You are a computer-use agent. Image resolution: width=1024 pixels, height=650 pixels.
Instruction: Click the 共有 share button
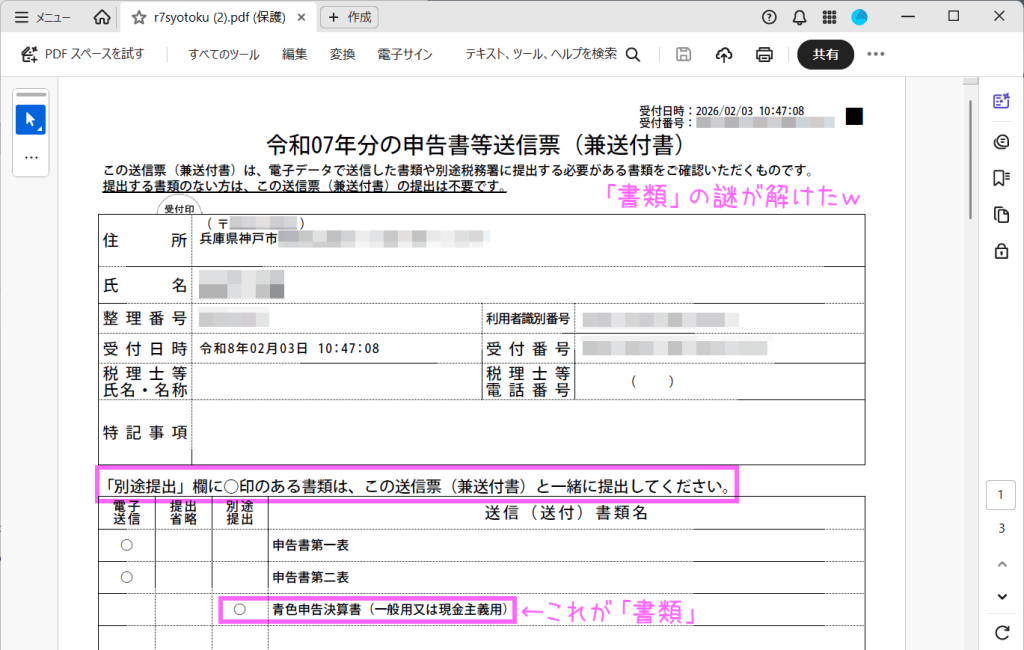coord(825,55)
